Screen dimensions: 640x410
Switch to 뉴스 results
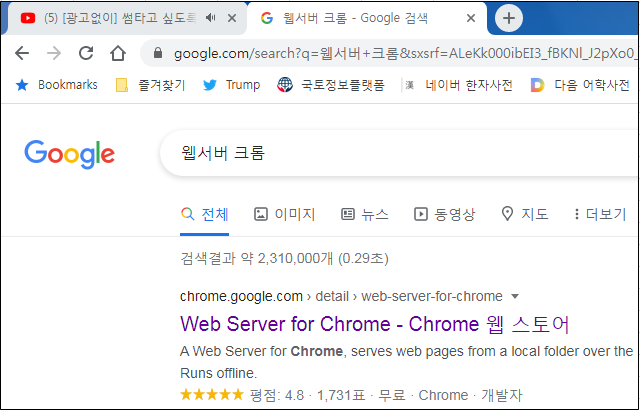[364, 214]
